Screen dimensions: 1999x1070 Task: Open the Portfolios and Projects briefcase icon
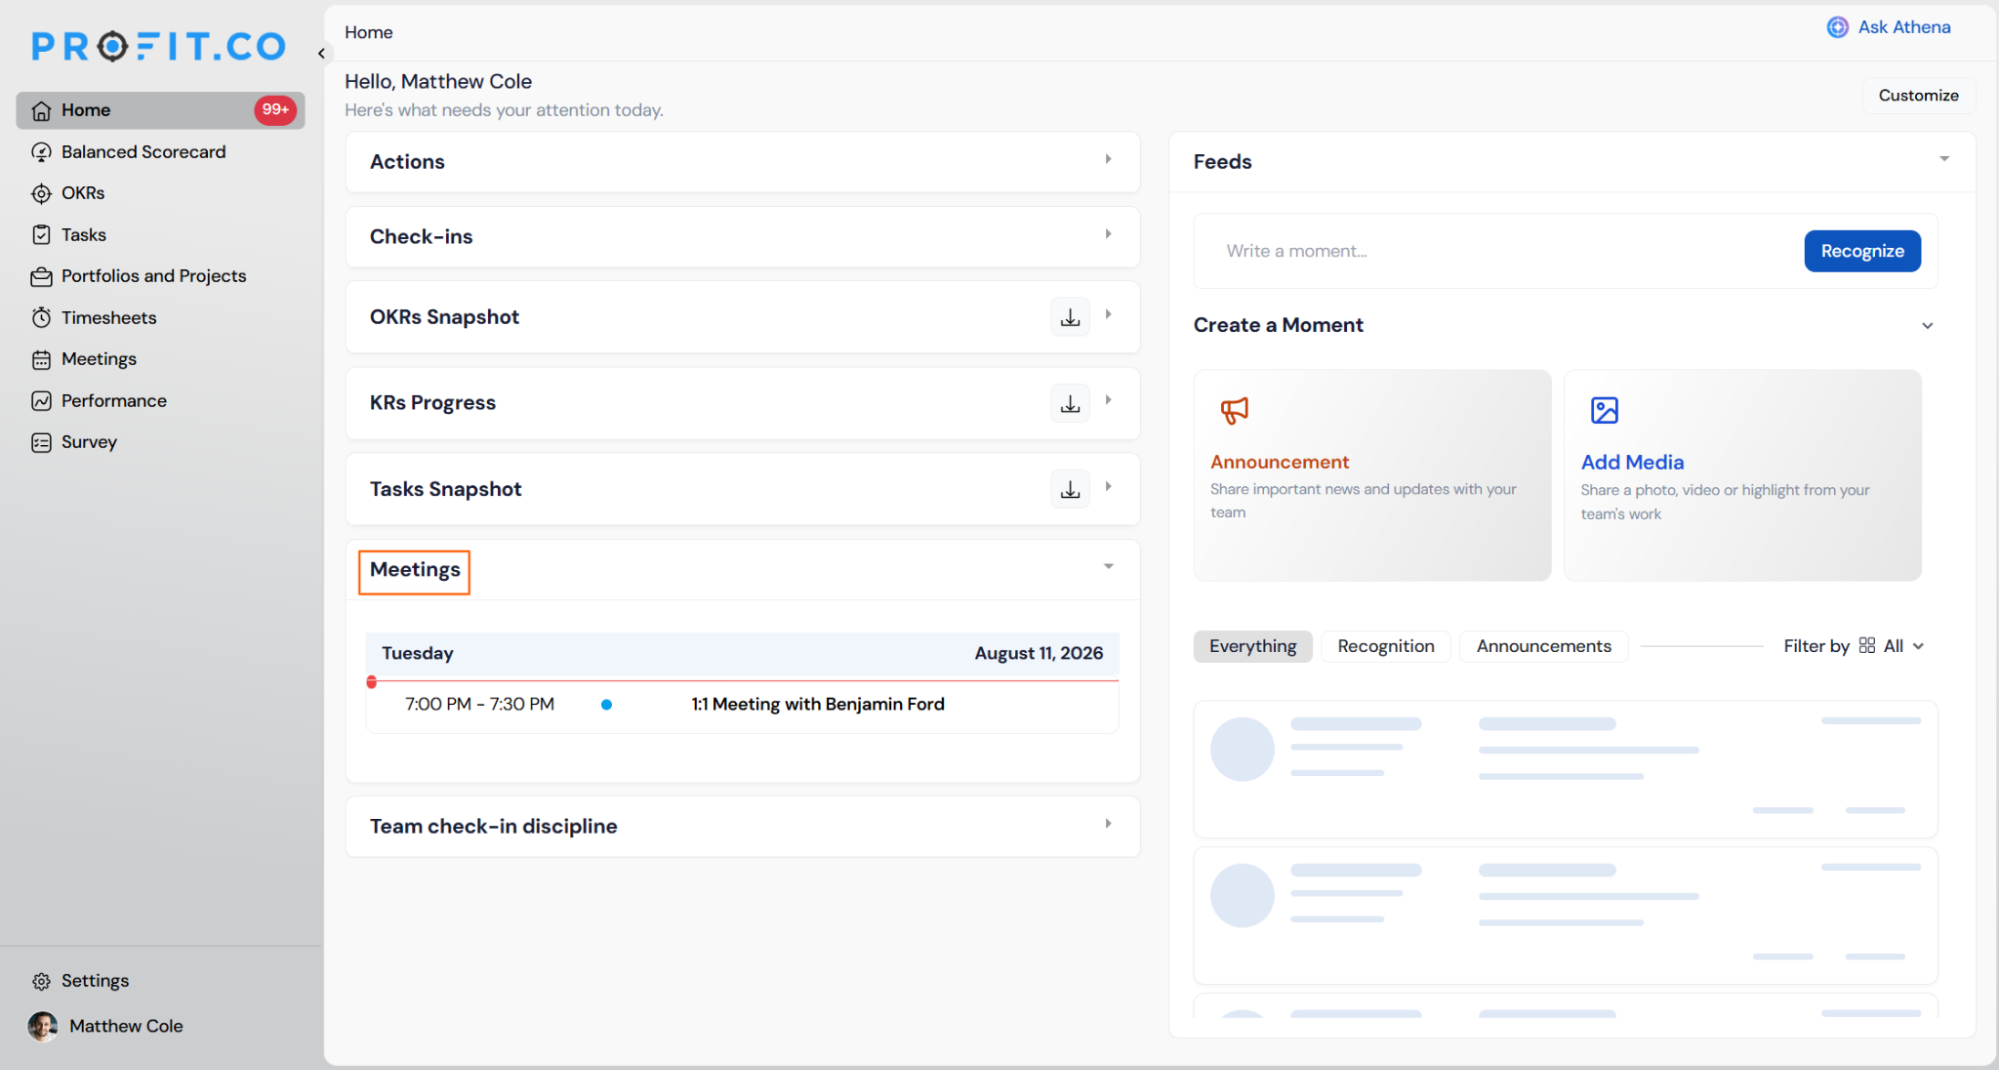[x=41, y=276]
